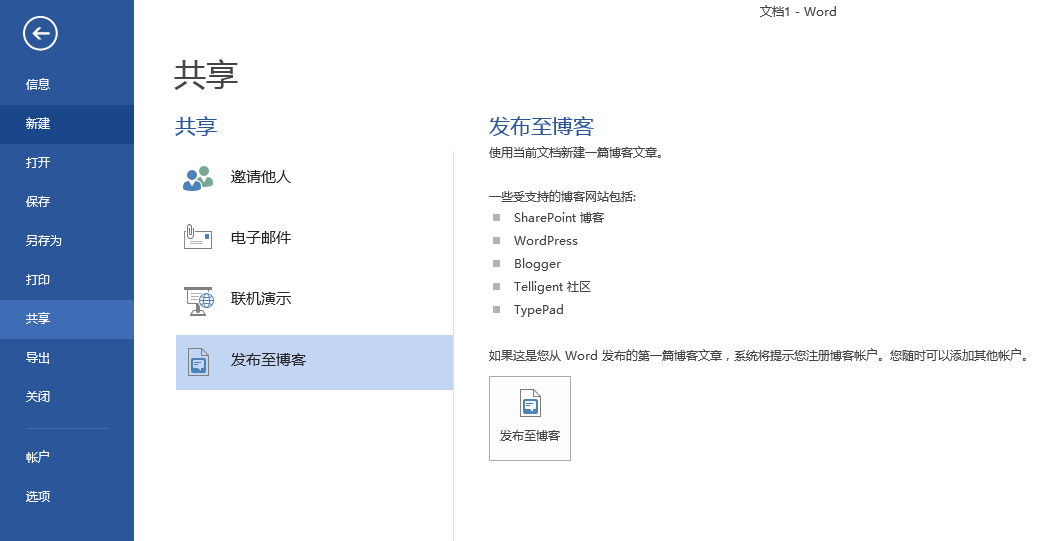Choose 保存 from the sidebar
The width and height of the screenshot is (1042, 541).
(x=66, y=202)
